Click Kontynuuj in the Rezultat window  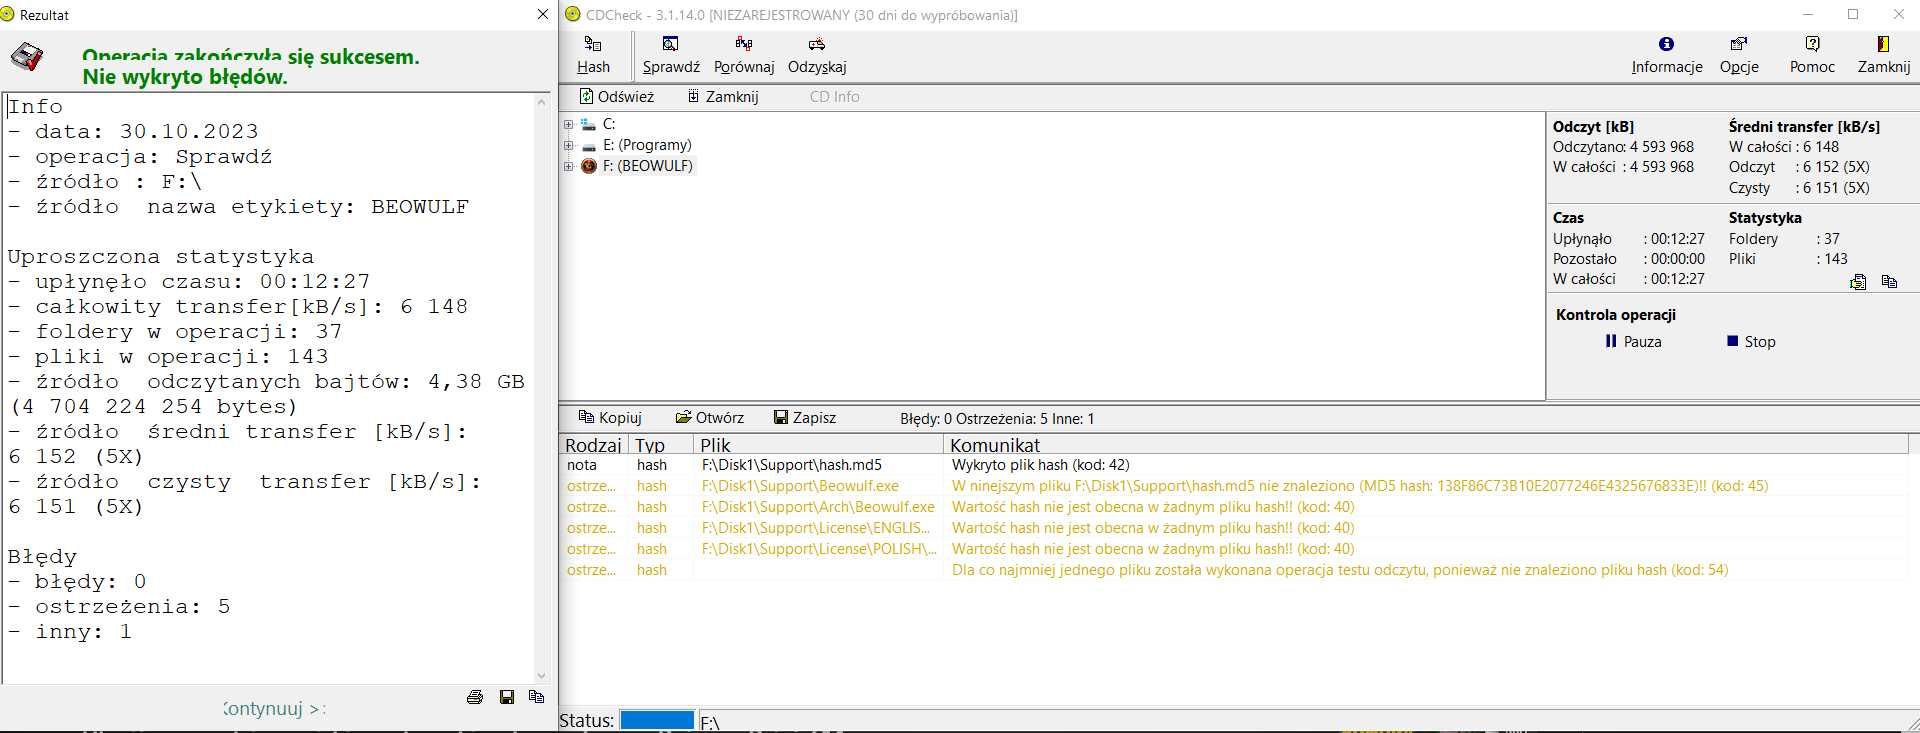(273, 709)
